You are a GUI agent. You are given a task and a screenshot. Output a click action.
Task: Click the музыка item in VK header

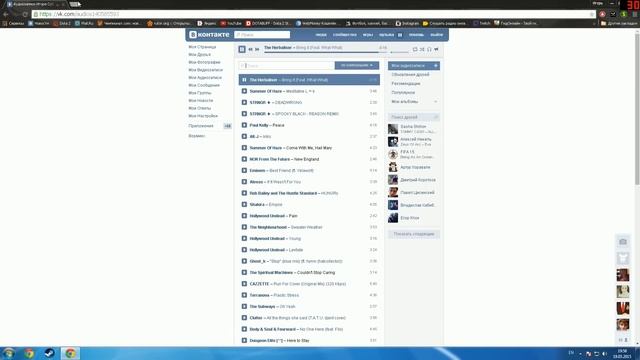[x=386, y=35]
